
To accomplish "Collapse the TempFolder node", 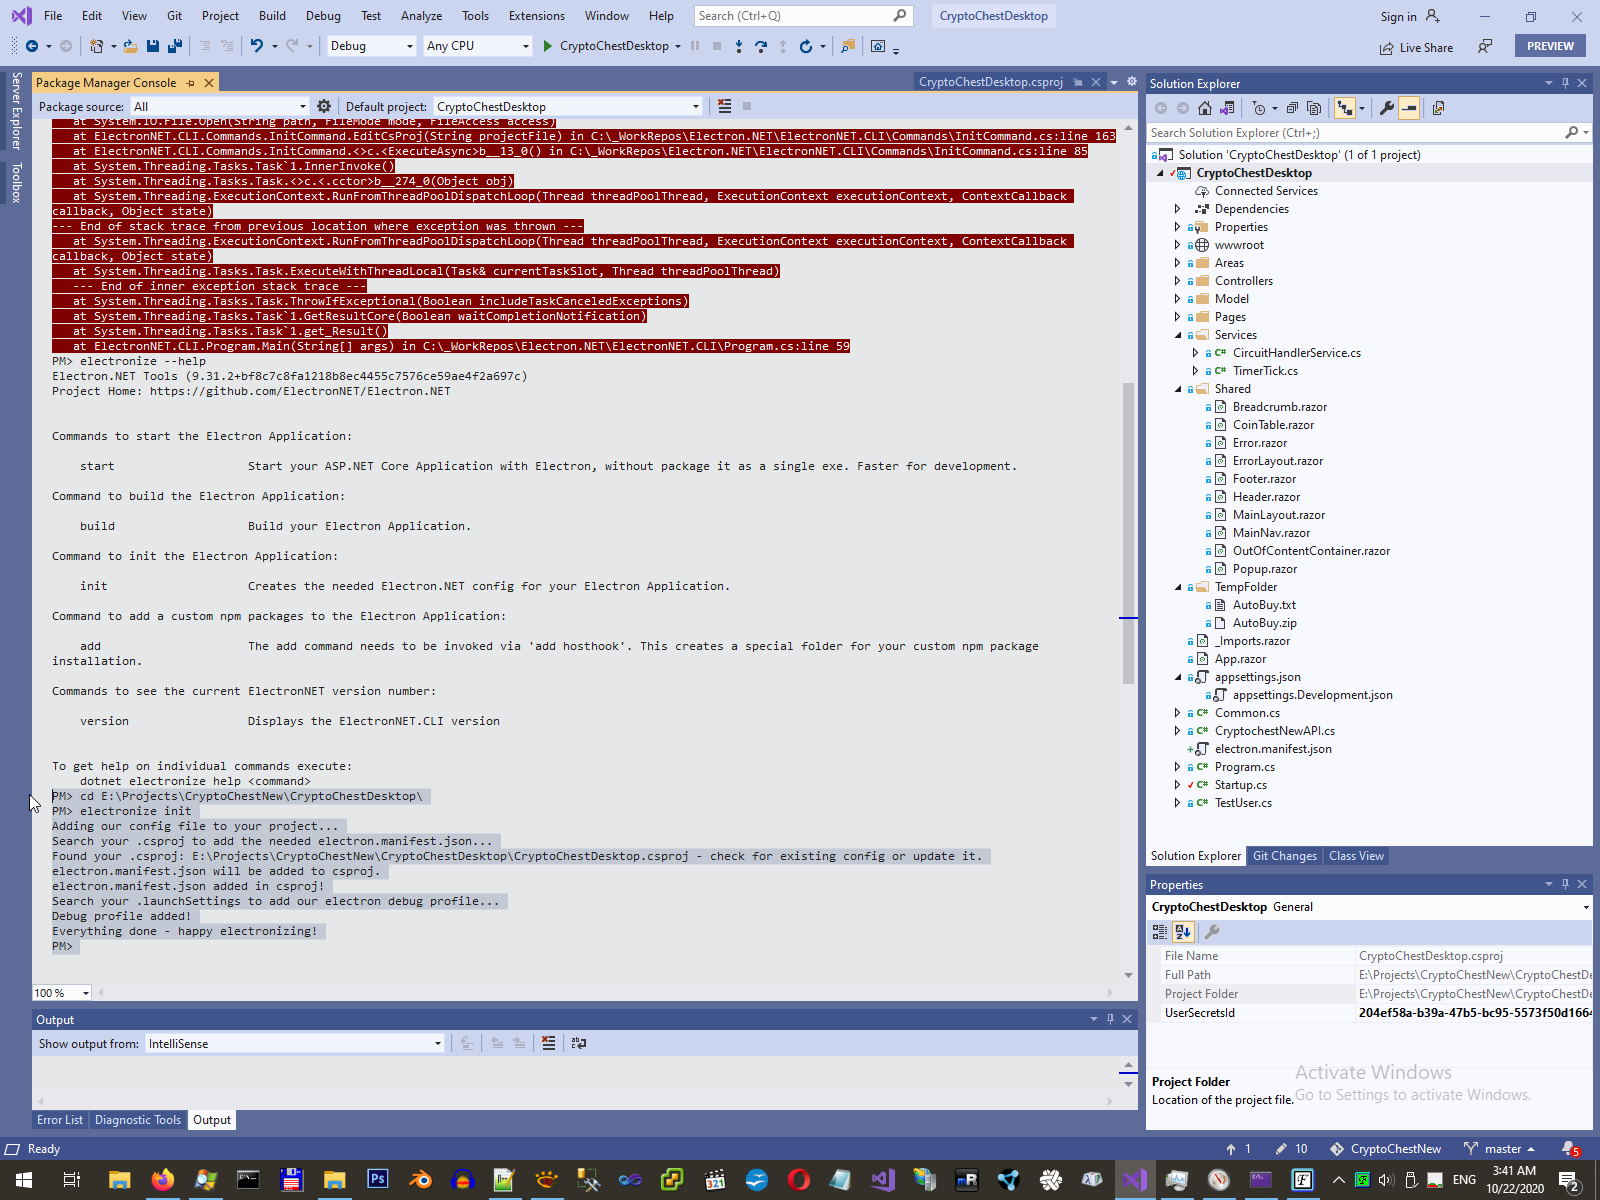I will [1178, 587].
